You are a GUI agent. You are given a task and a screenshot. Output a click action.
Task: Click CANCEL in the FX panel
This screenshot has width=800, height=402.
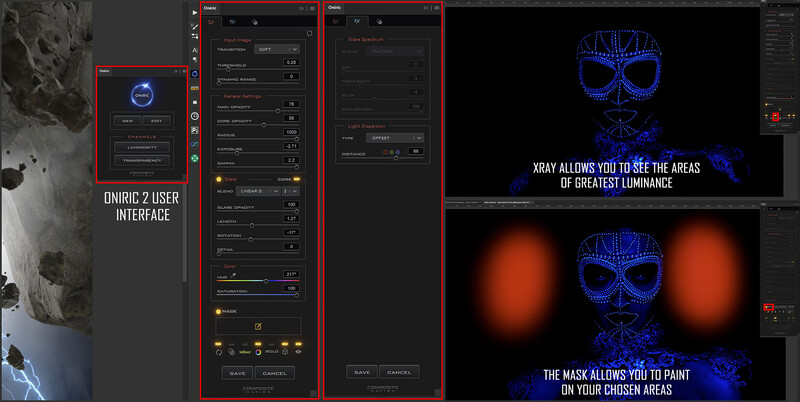coord(399,372)
